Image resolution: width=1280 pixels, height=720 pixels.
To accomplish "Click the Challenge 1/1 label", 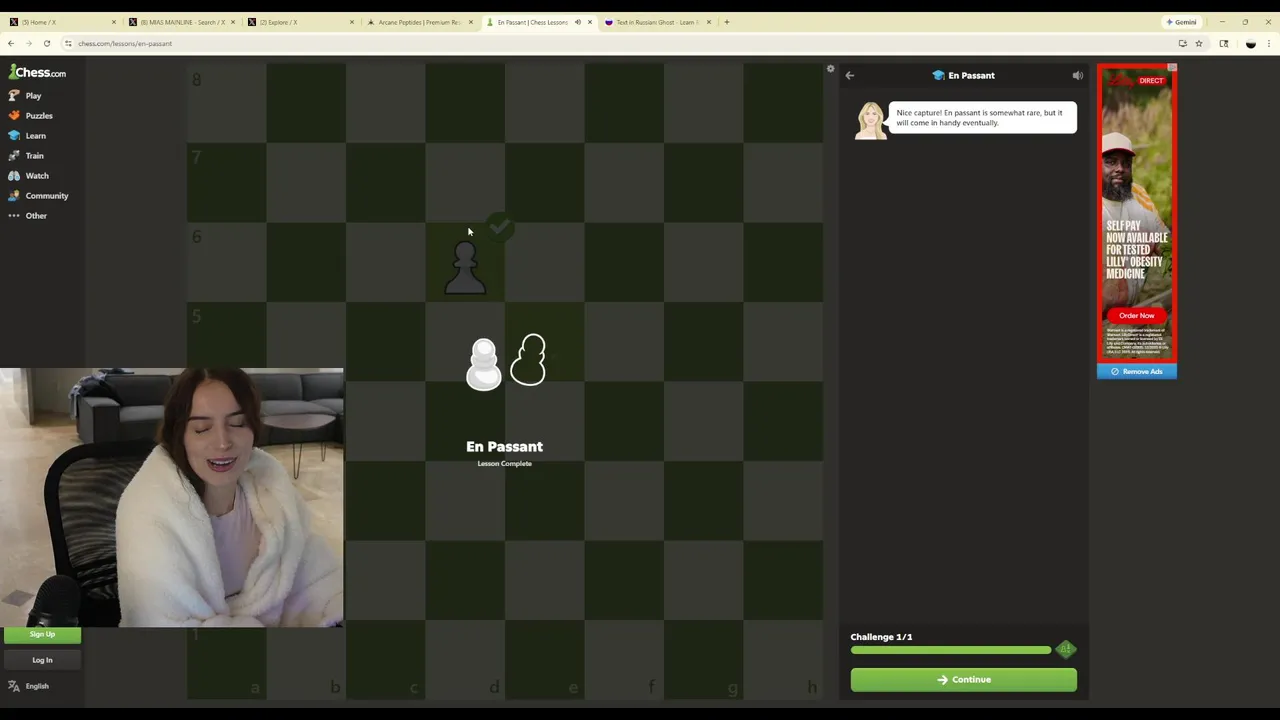I will pyautogui.click(x=881, y=637).
